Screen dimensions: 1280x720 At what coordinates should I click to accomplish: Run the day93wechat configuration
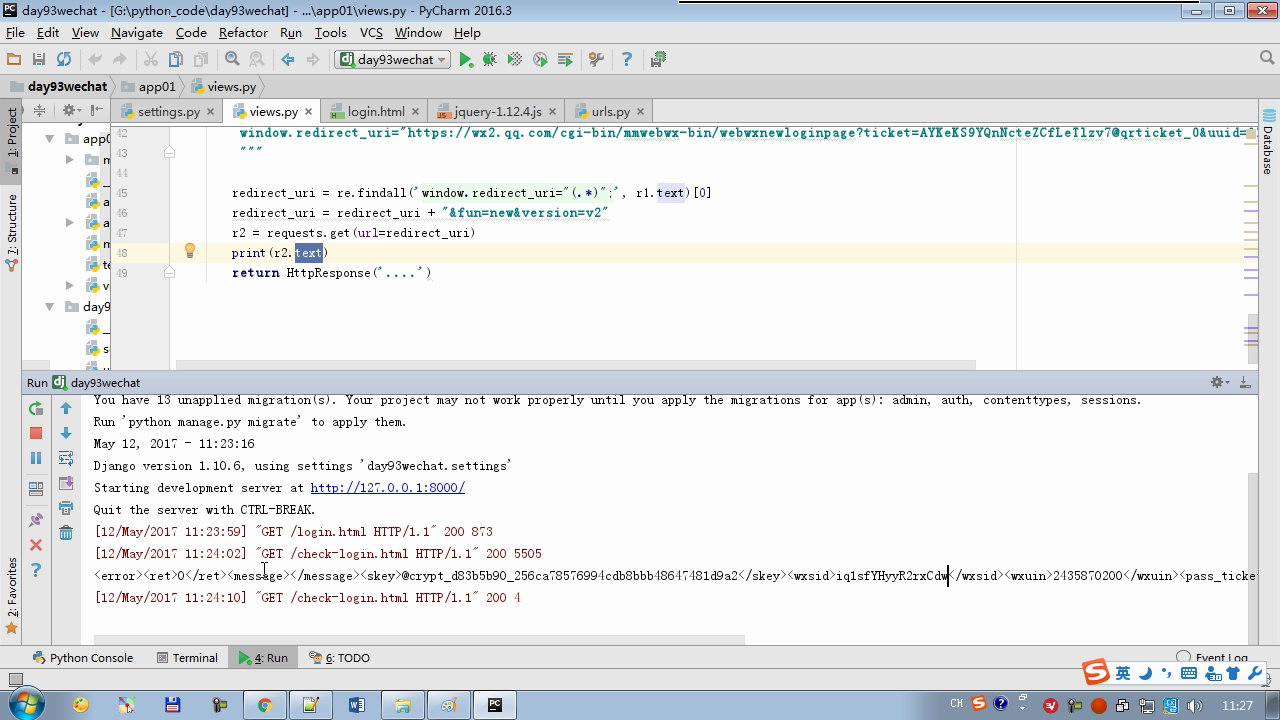pyautogui.click(x=466, y=60)
